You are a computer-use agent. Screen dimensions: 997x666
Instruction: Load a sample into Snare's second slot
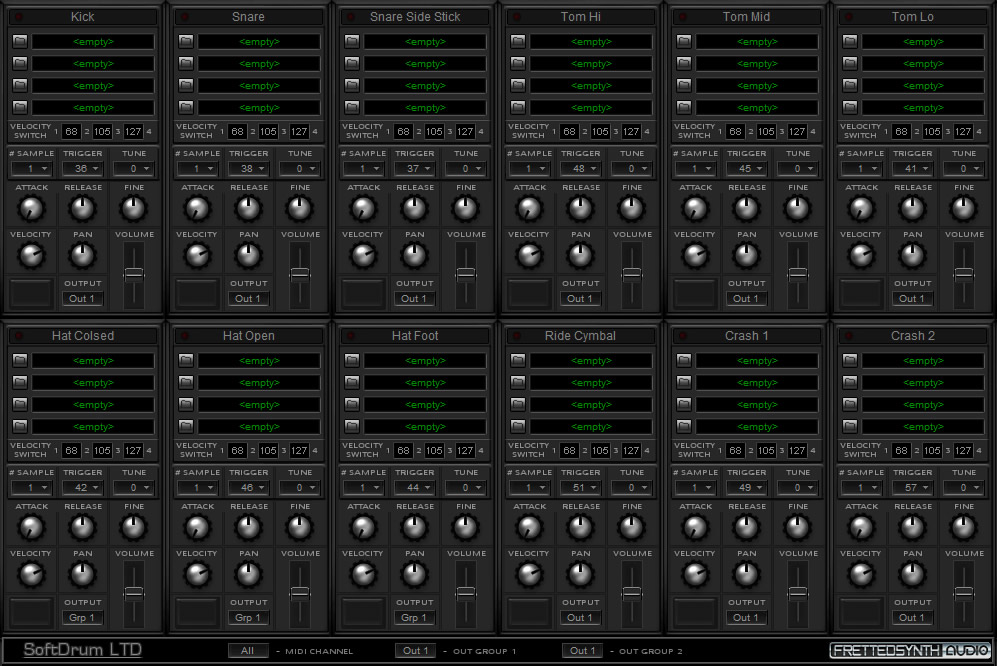pos(185,63)
